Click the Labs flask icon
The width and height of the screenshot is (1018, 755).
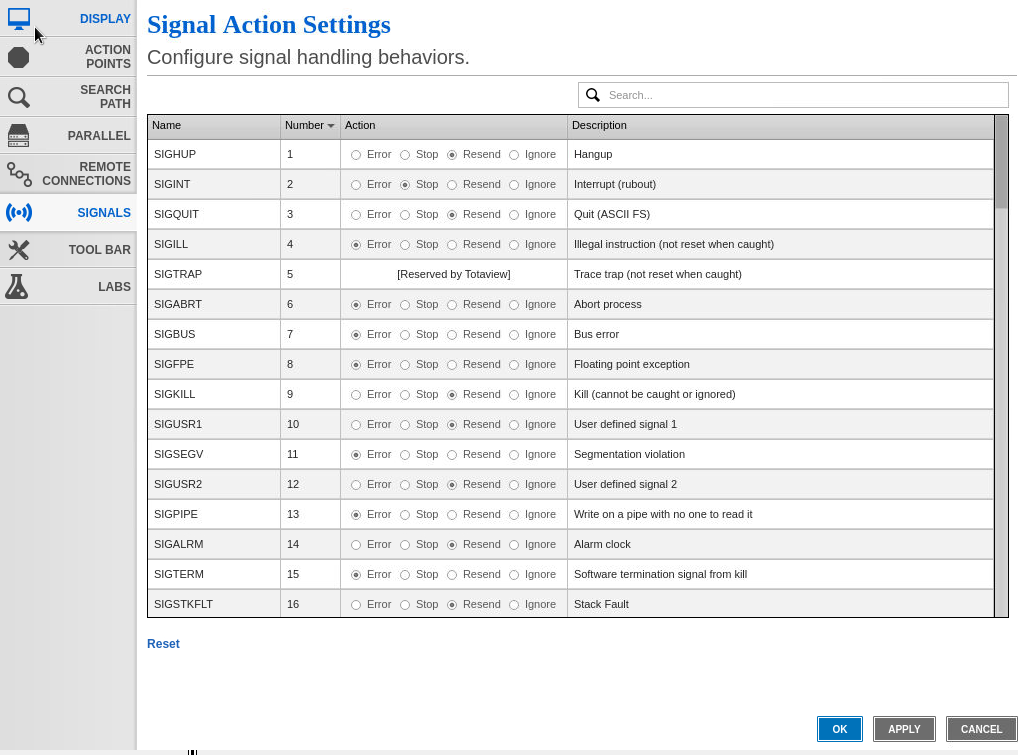17,287
